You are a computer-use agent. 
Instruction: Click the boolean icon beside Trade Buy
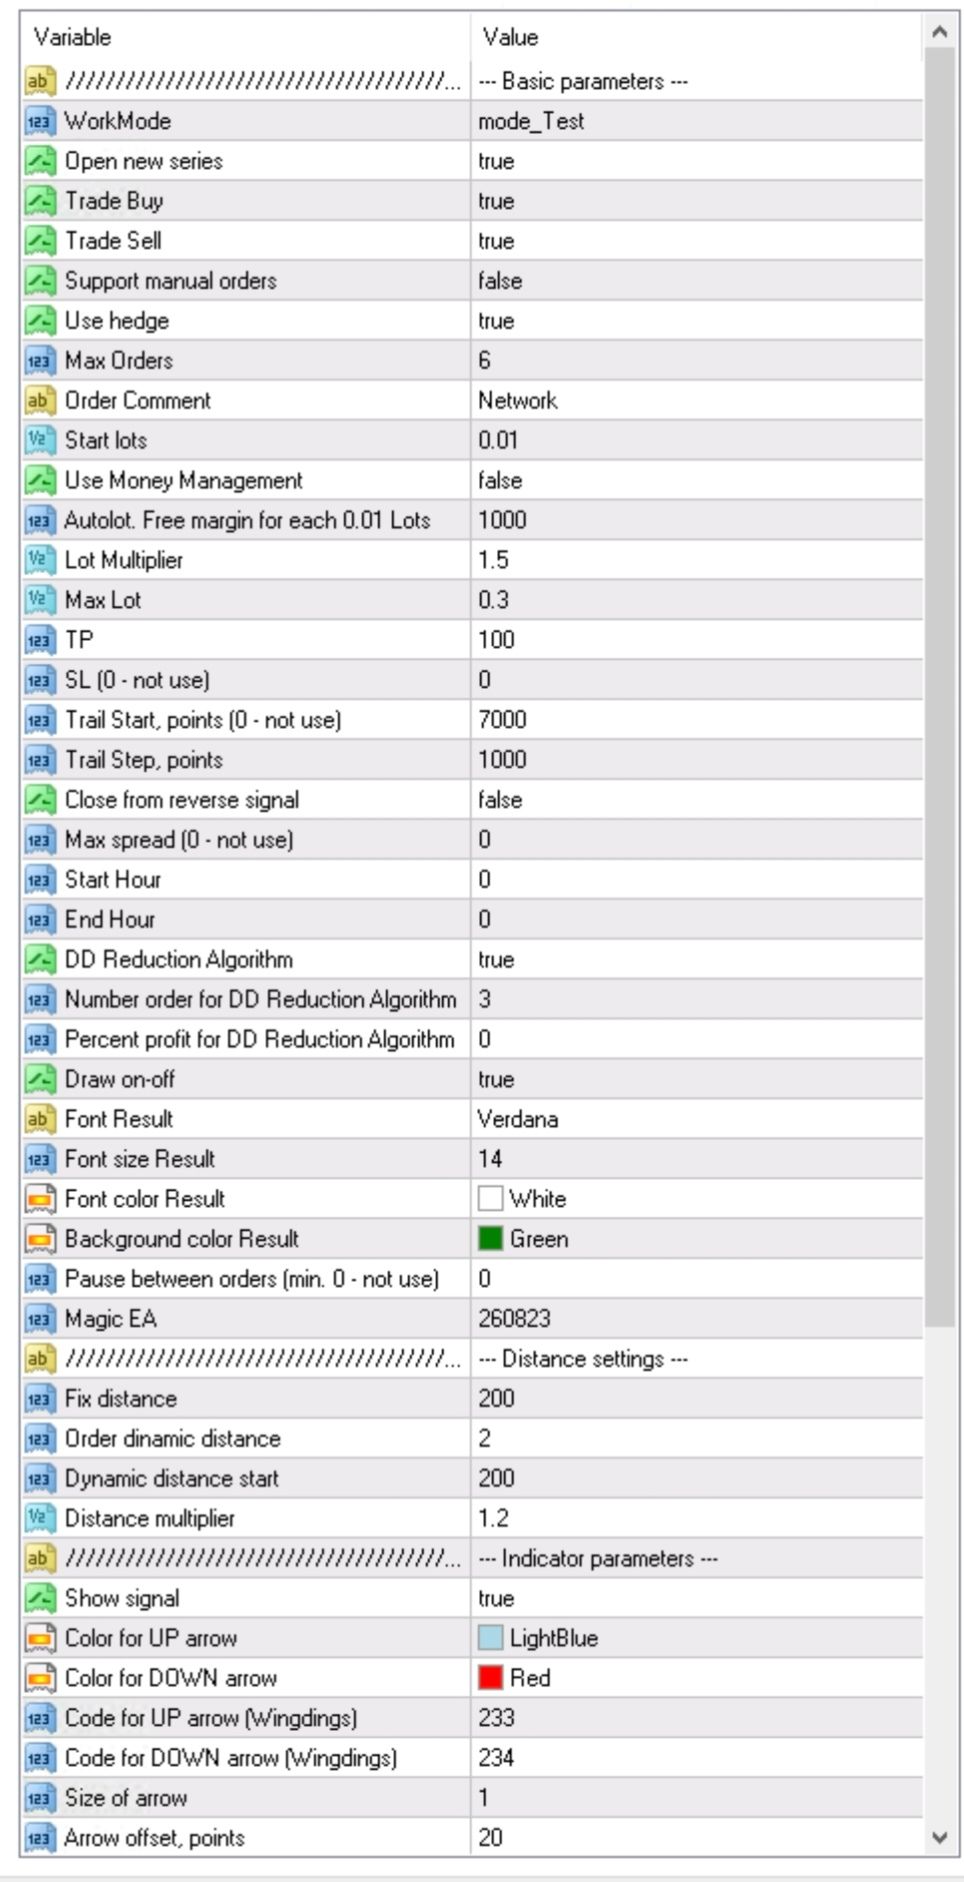(x=39, y=201)
